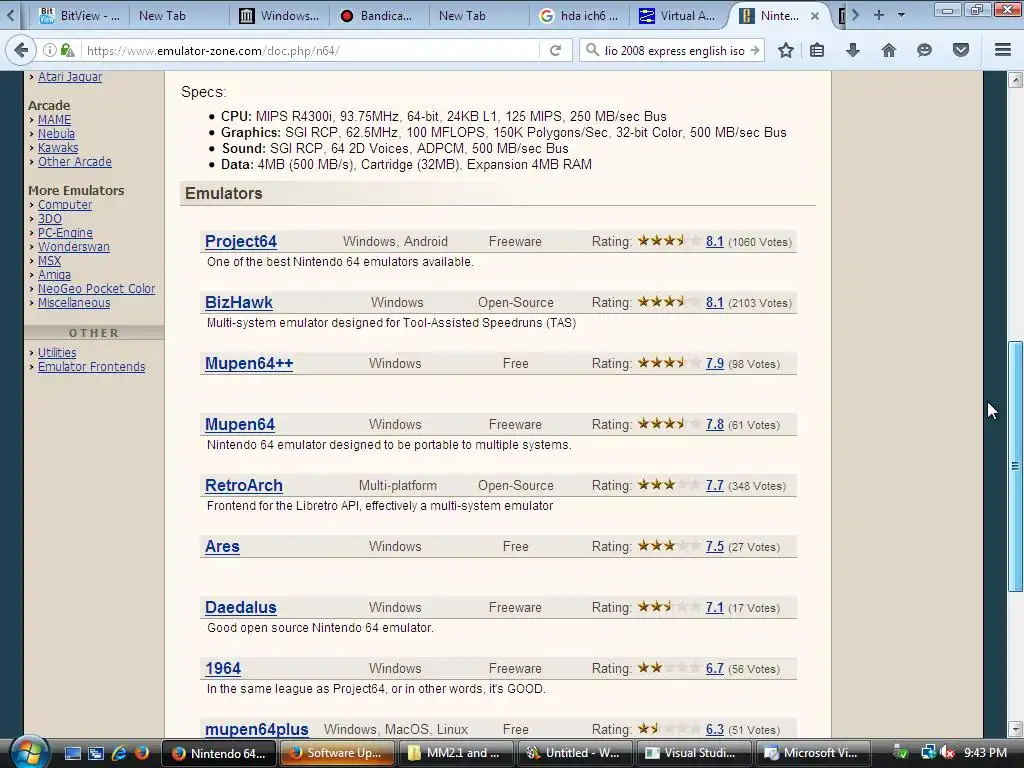Click the chat smiley toolbar icon
Image resolution: width=1024 pixels, height=768 pixels.
pyautogui.click(x=924, y=50)
